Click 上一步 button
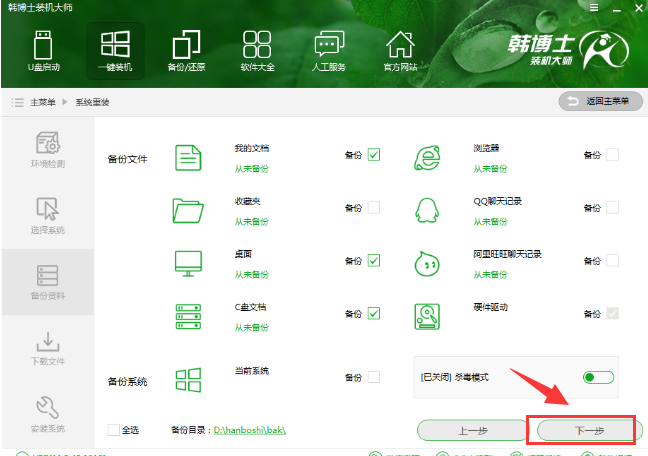 click(473, 431)
